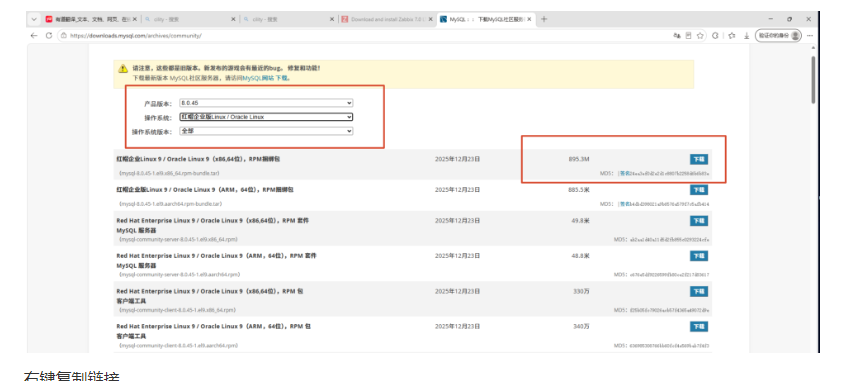The image size is (854, 381).
Task: Switch to the Download and install Zabbix tab
Action: [x=386, y=19]
